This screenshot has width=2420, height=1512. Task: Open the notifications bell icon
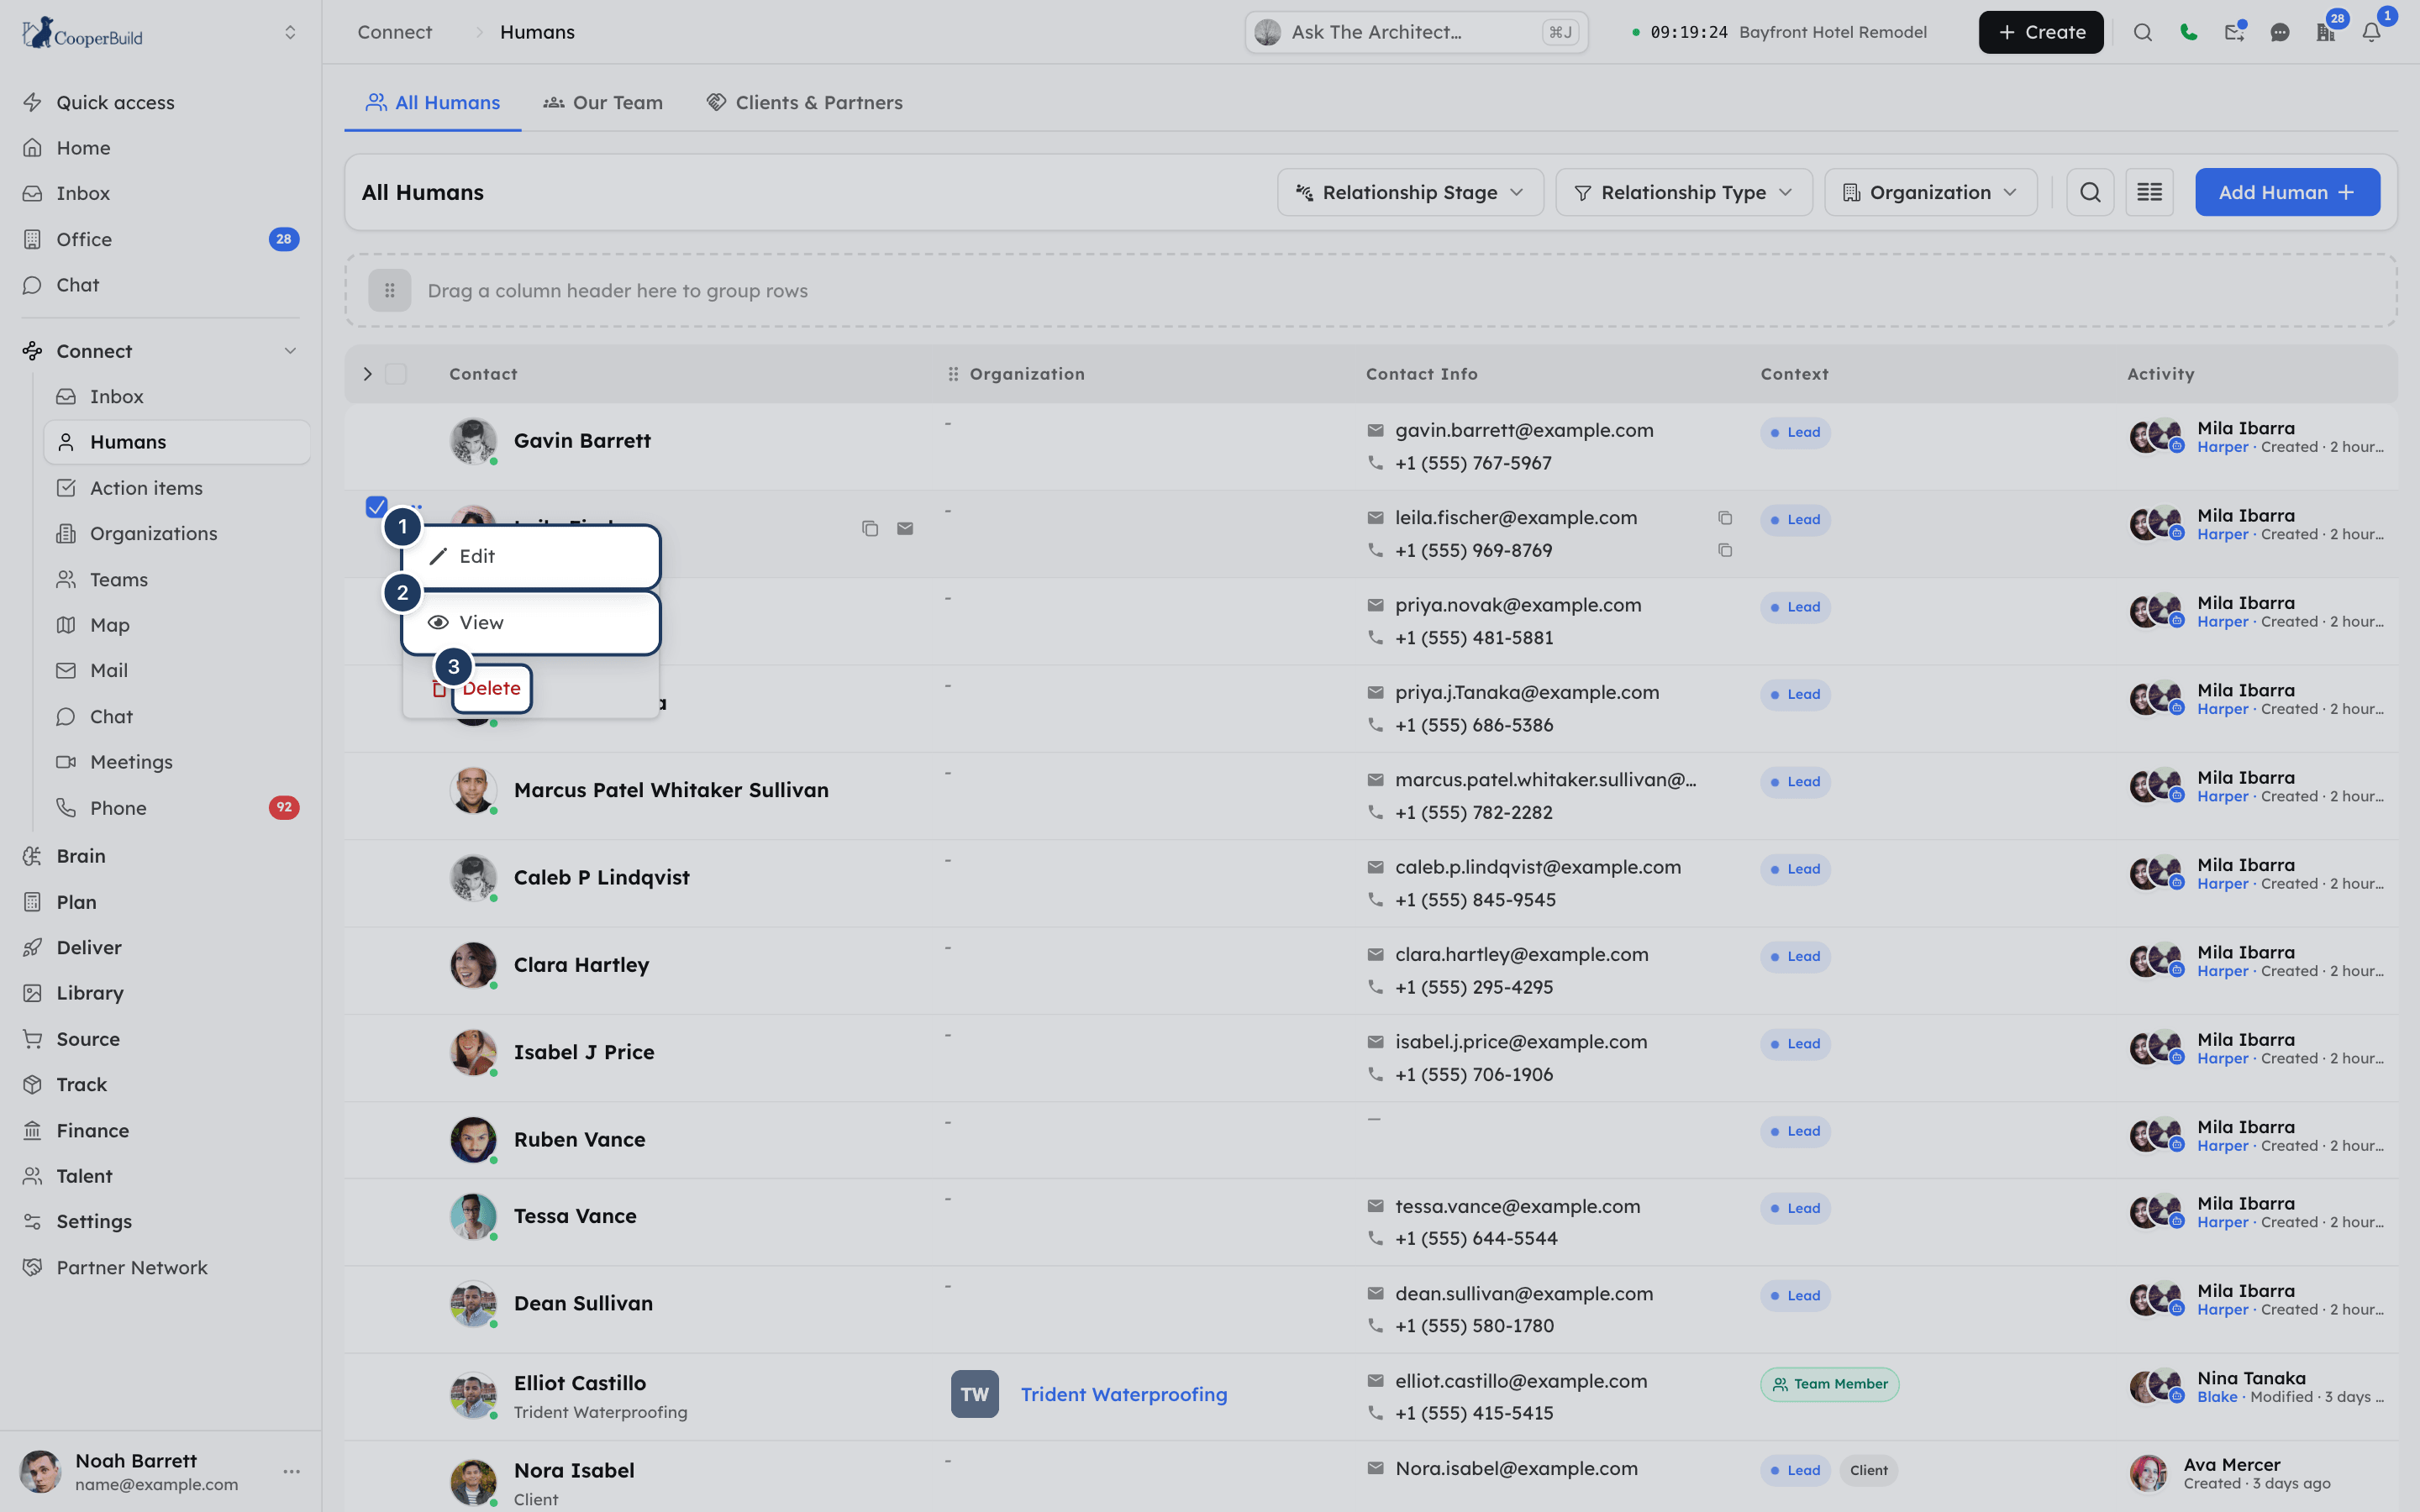pyautogui.click(x=2371, y=32)
